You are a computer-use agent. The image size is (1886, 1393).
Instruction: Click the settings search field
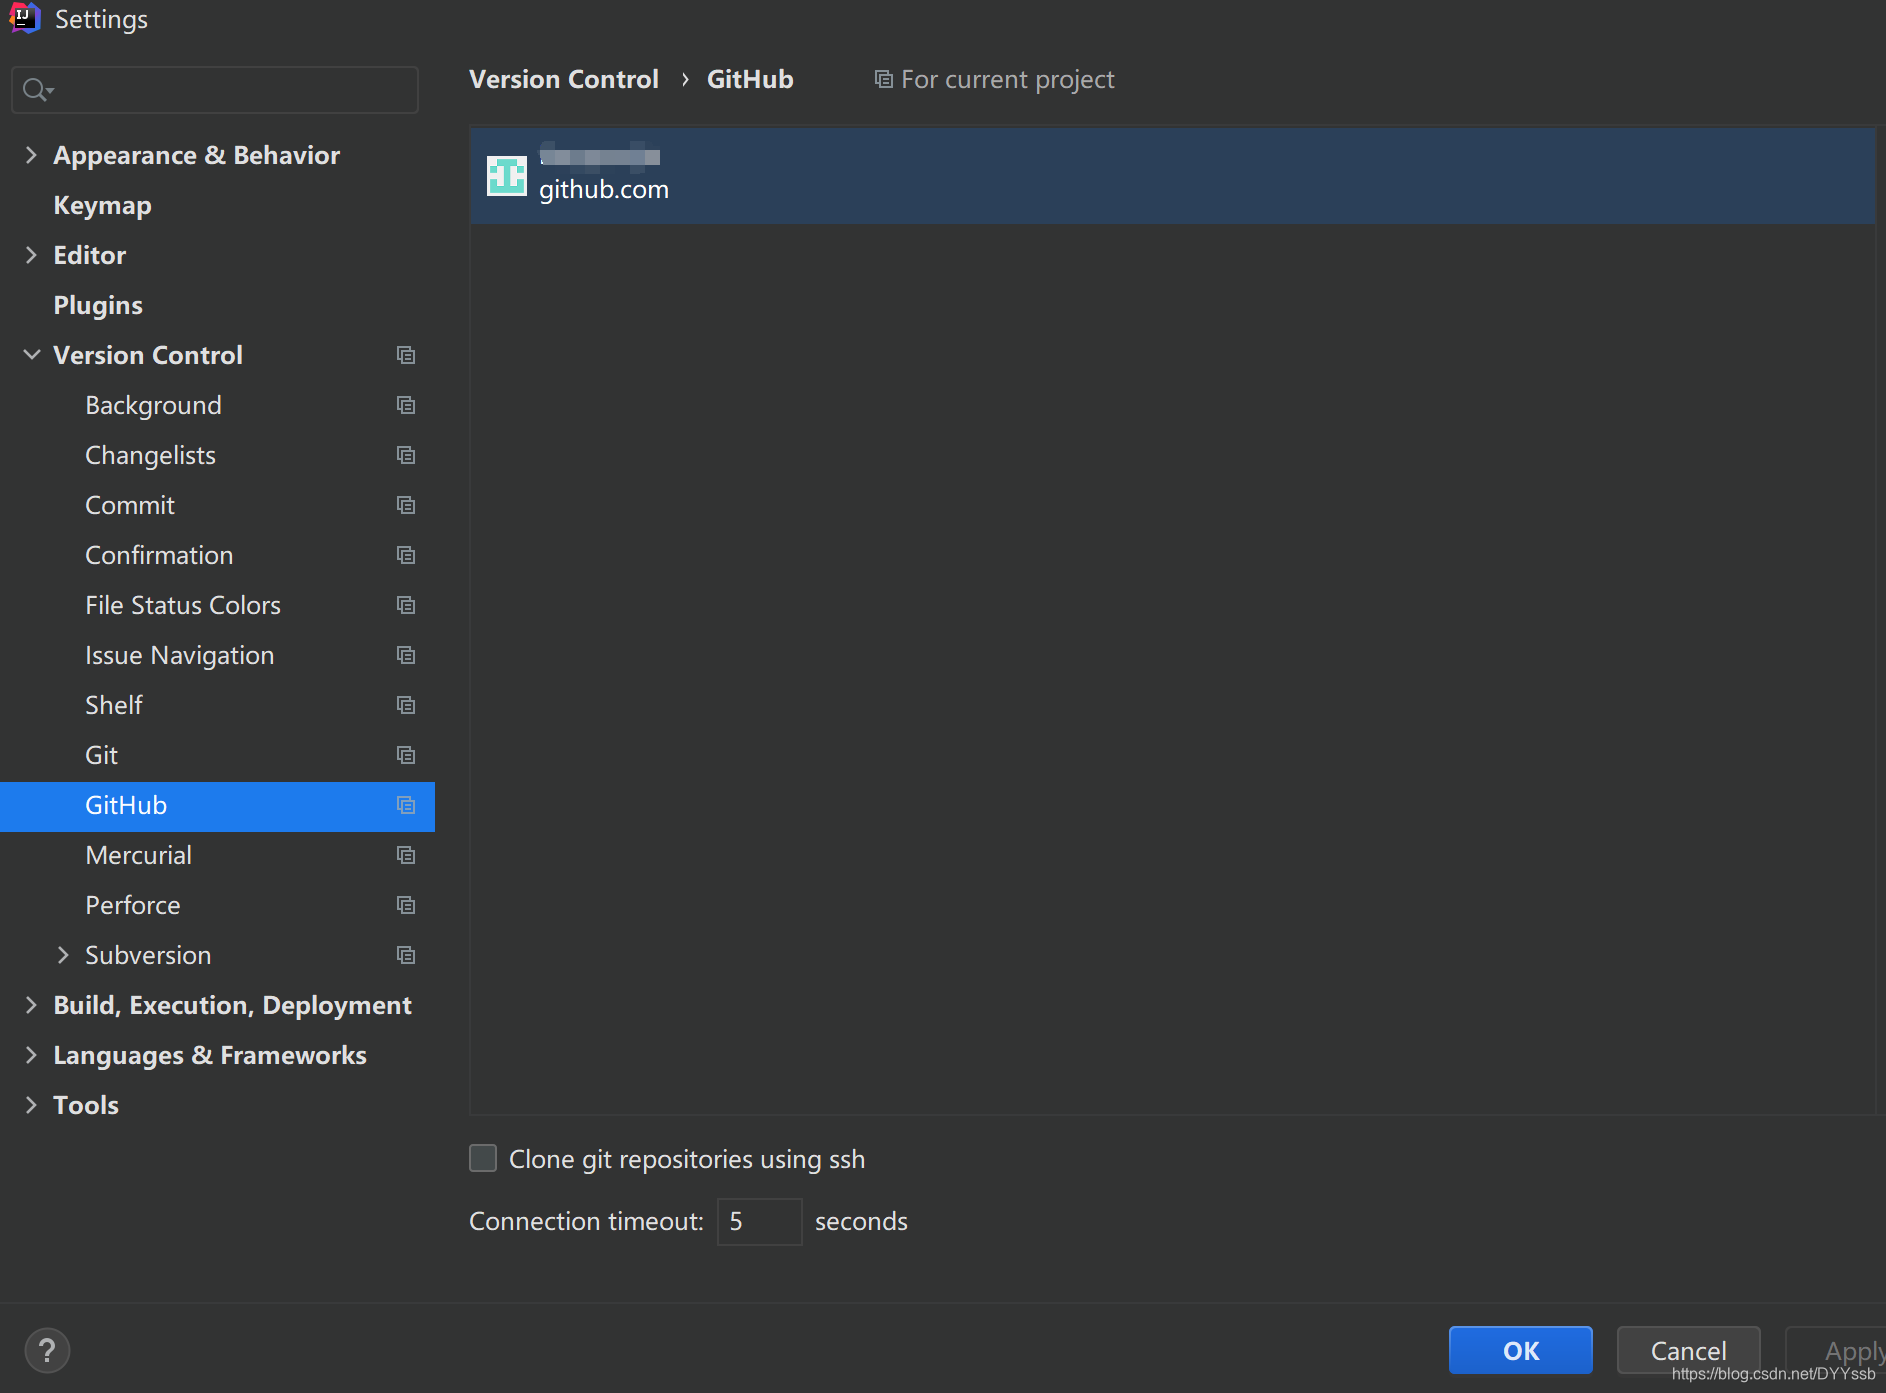[x=214, y=89]
